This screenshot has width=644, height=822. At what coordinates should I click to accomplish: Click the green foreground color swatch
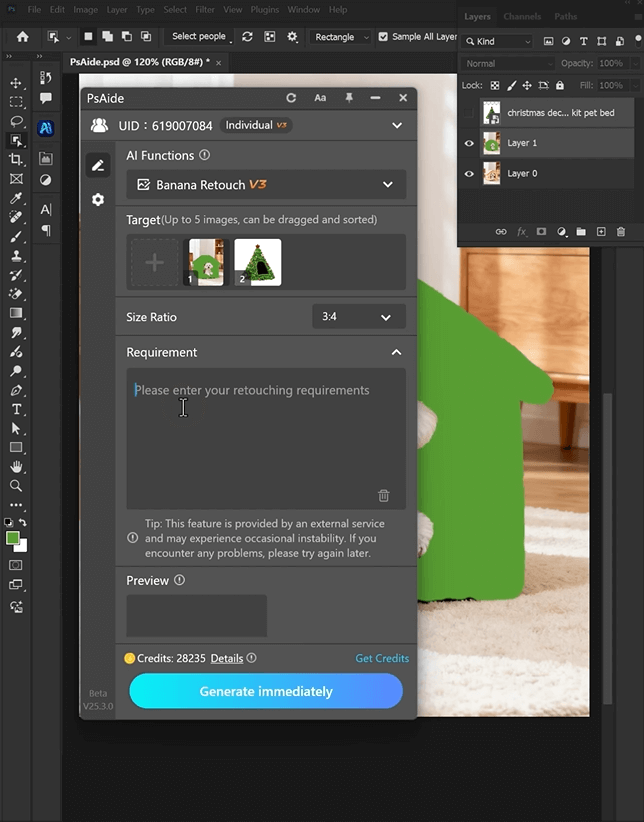(x=13, y=538)
